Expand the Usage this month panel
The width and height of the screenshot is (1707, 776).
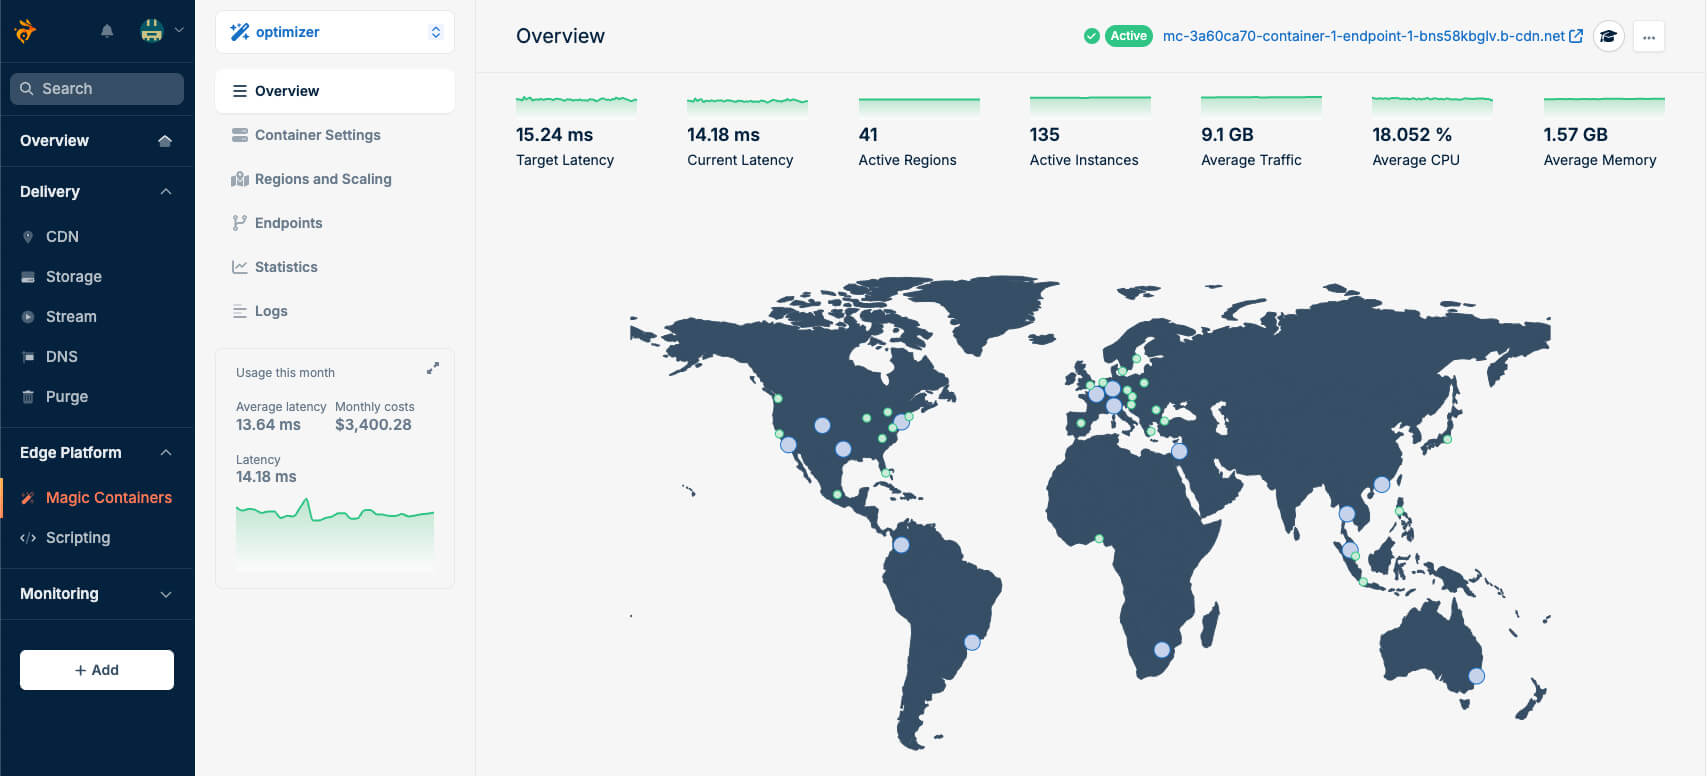click(x=433, y=368)
